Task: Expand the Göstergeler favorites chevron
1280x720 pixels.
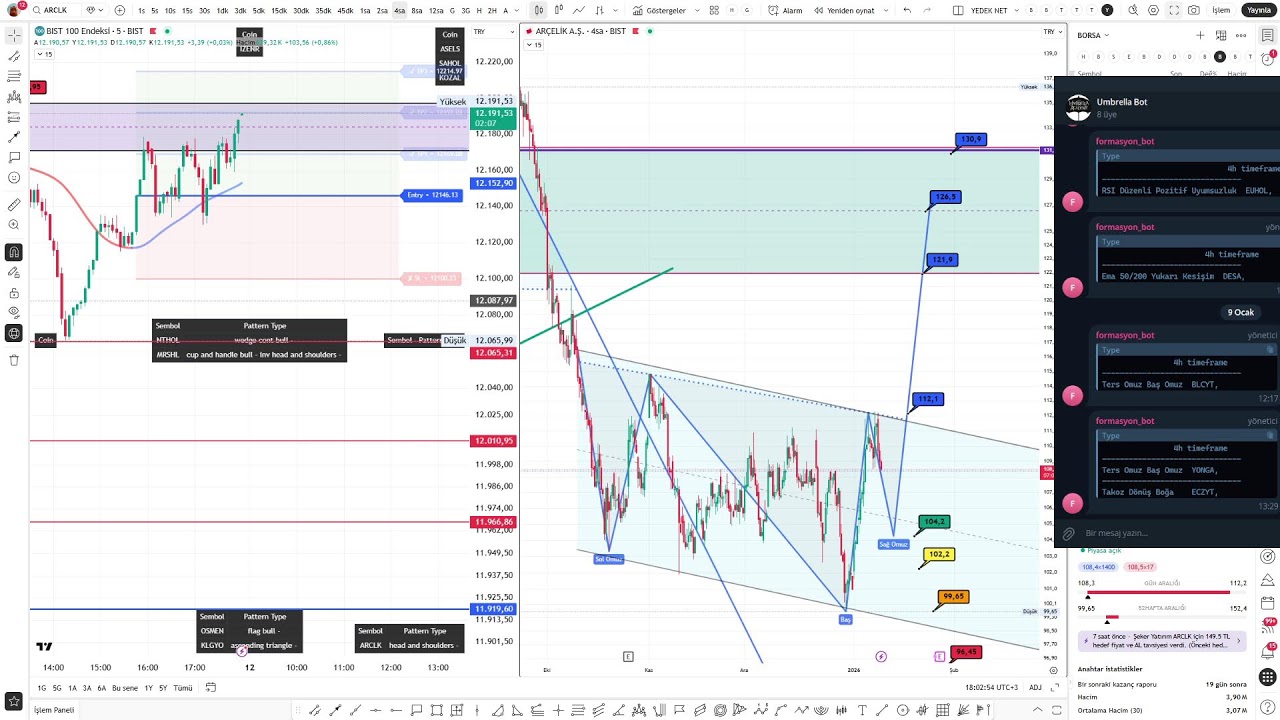Action: (x=695, y=10)
